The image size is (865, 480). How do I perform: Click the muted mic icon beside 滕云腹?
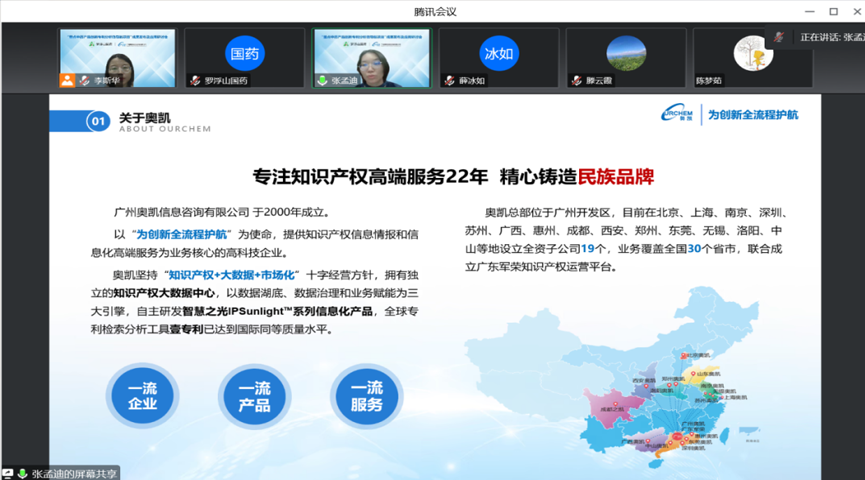tap(577, 80)
